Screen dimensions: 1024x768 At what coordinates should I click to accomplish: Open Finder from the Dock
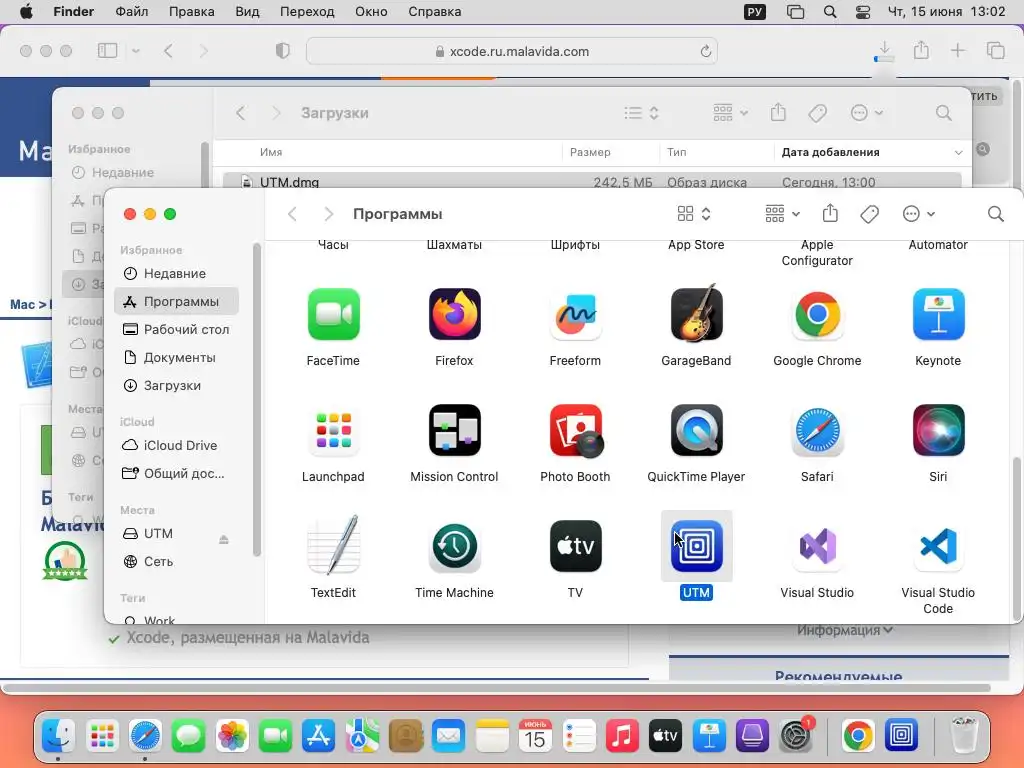[x=59, y=736]
